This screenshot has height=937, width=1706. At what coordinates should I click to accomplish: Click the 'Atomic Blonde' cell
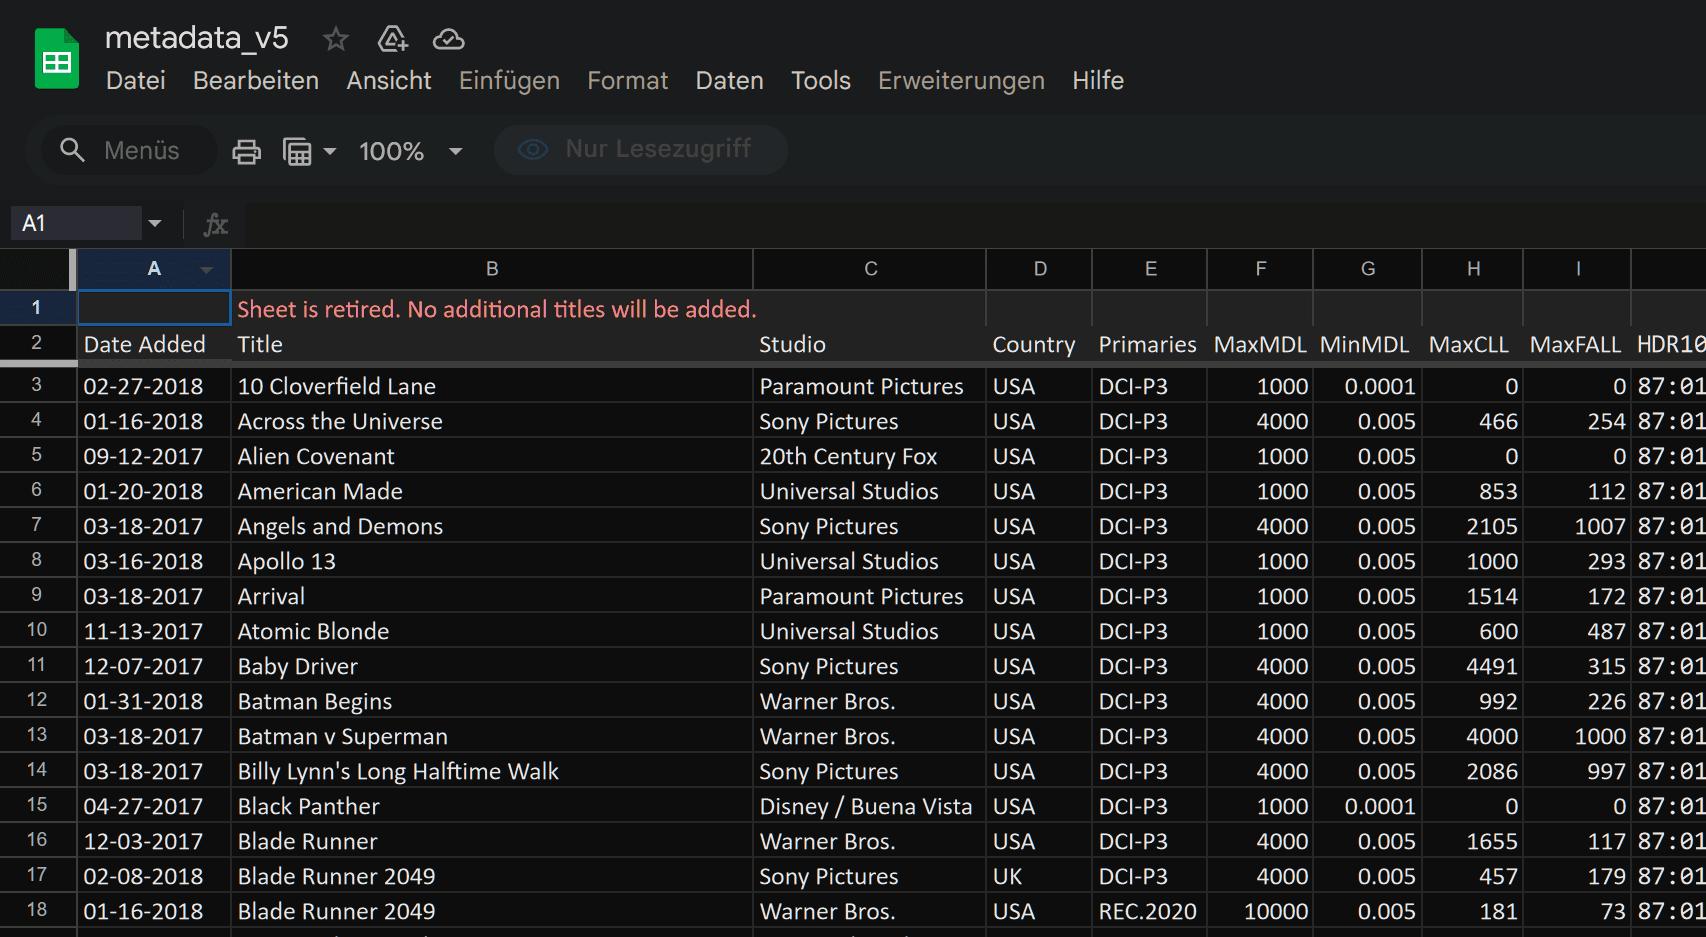pyautogui.click(x=492, y=631)
